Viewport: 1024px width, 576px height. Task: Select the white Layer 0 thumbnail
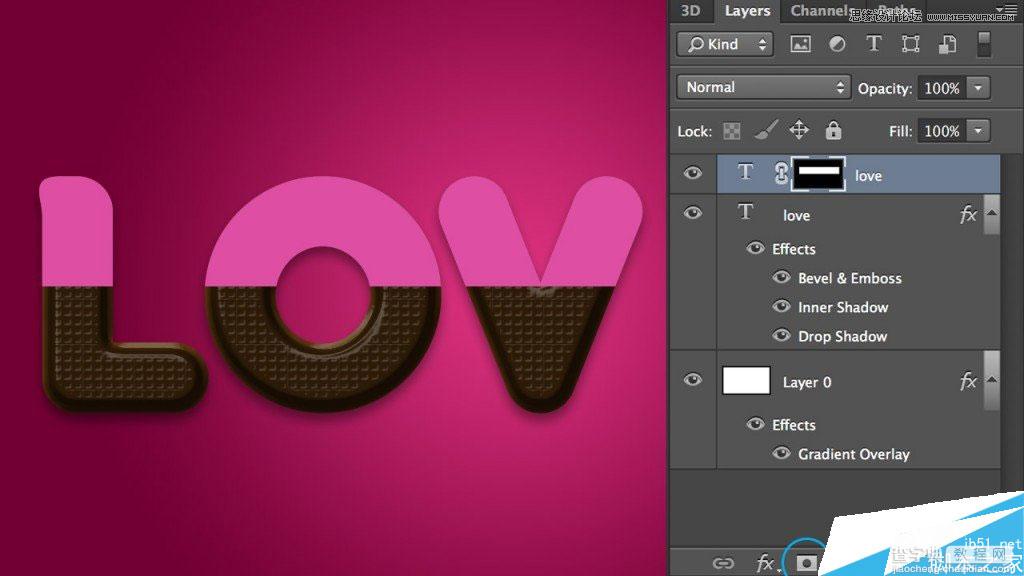pyautogui.click(x=746, y=381)
